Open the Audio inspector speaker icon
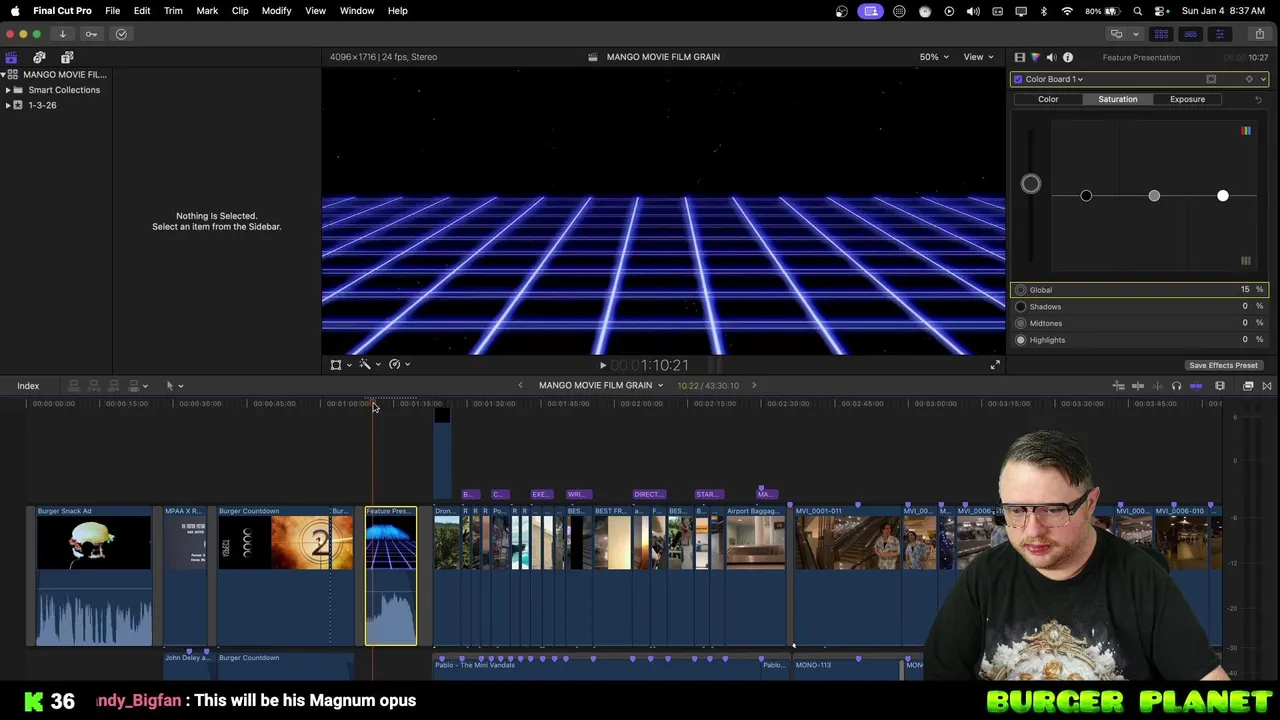This screenshot has height=720, width=1280. (x=1051, y=58)
